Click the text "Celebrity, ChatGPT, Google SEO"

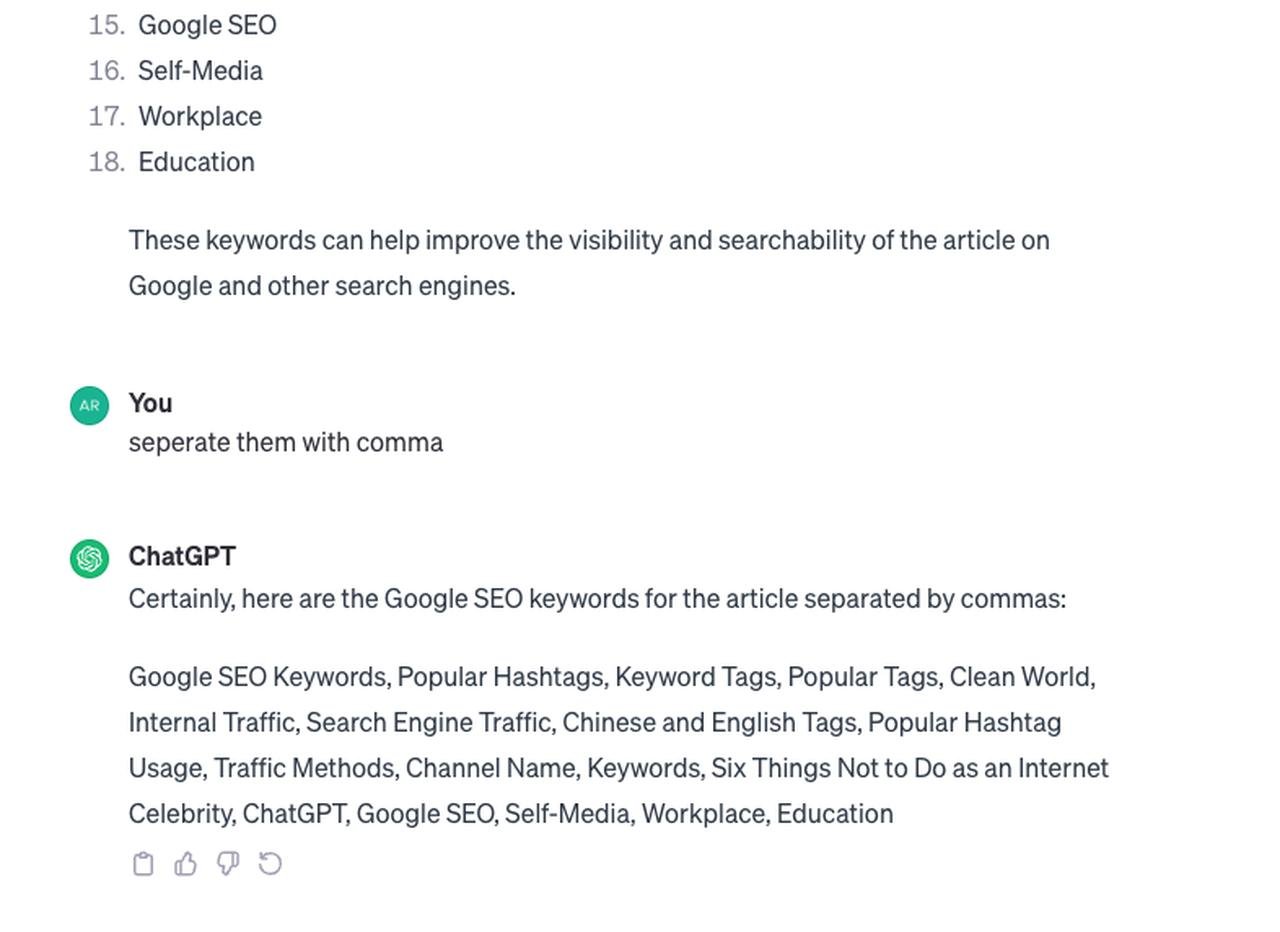[x=312, y=814]
